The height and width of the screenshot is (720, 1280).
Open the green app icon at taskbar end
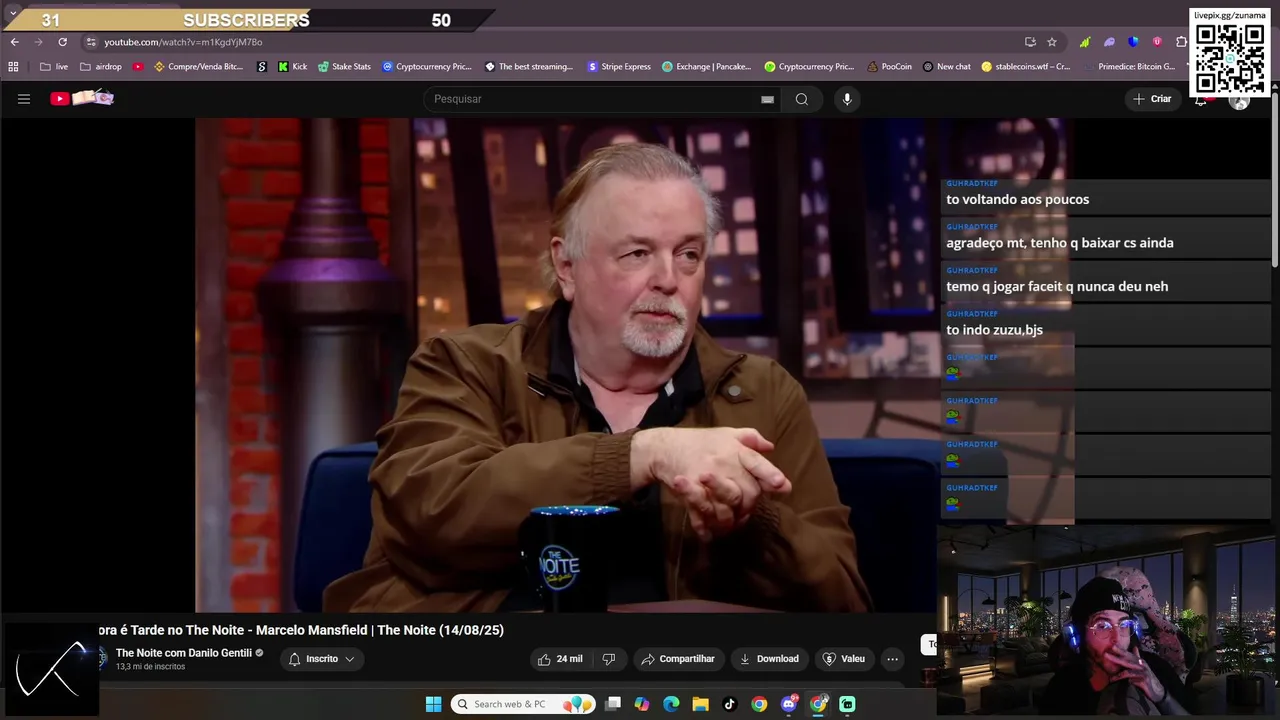847,704
